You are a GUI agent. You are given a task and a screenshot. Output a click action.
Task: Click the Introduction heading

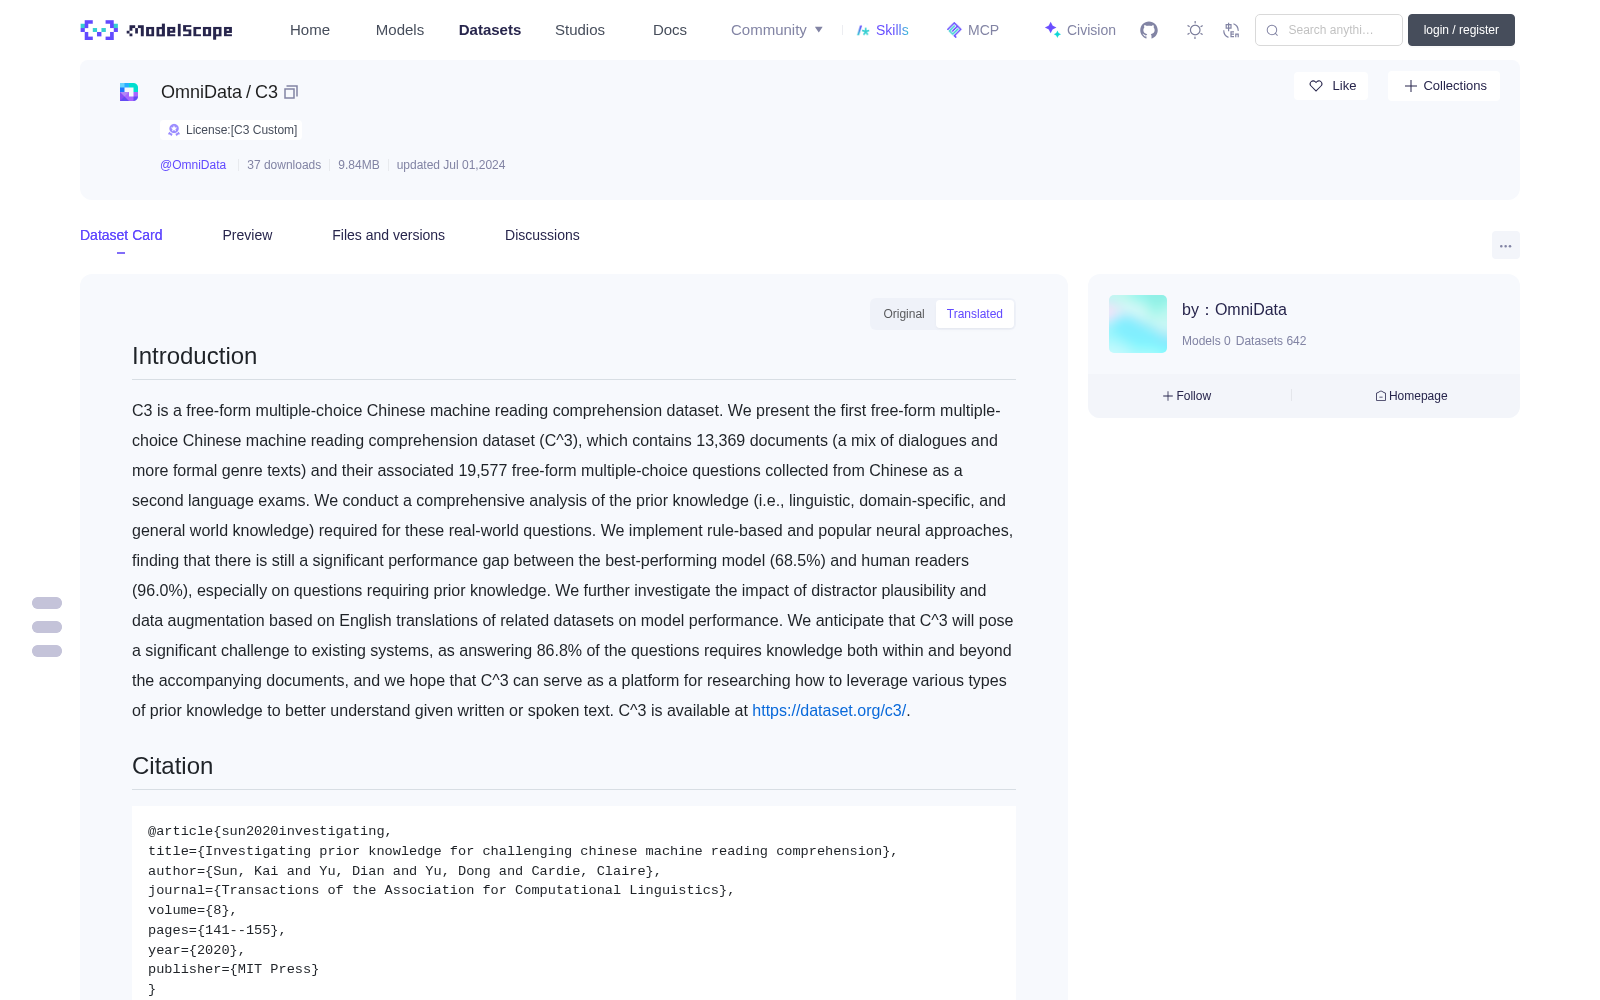194,356
